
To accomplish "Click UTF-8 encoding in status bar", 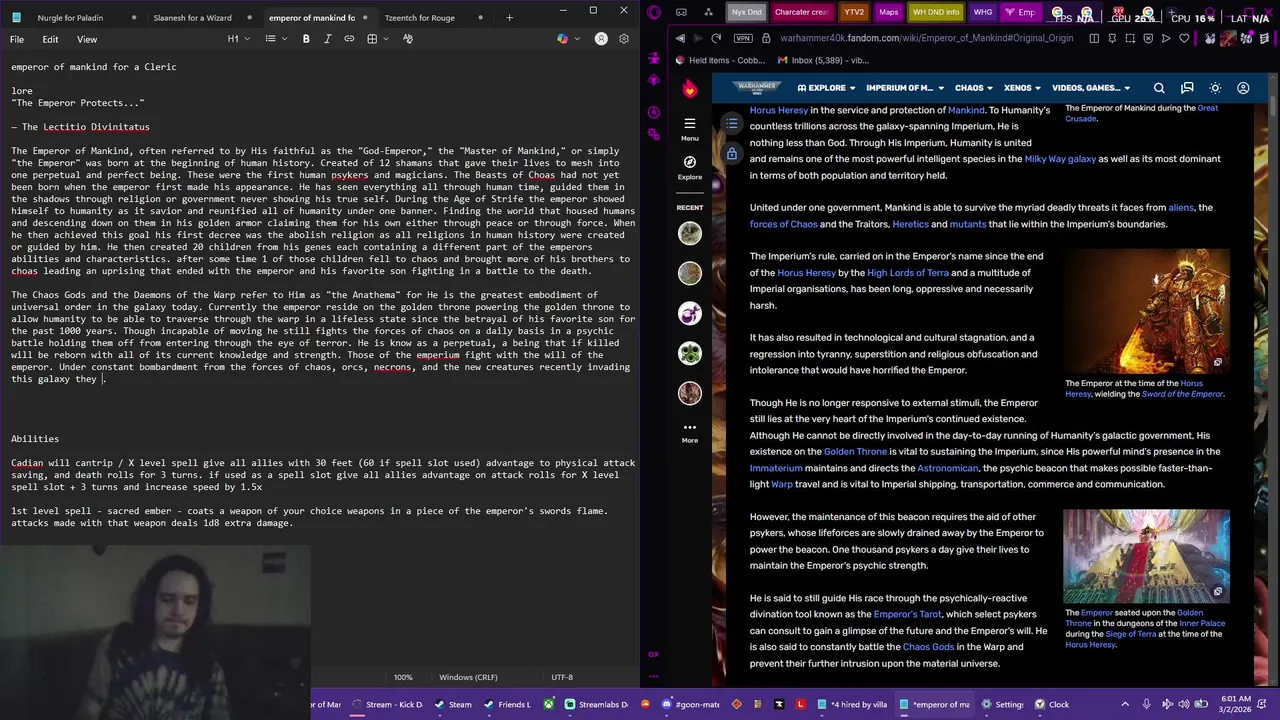I will click(x=562, y=677).
